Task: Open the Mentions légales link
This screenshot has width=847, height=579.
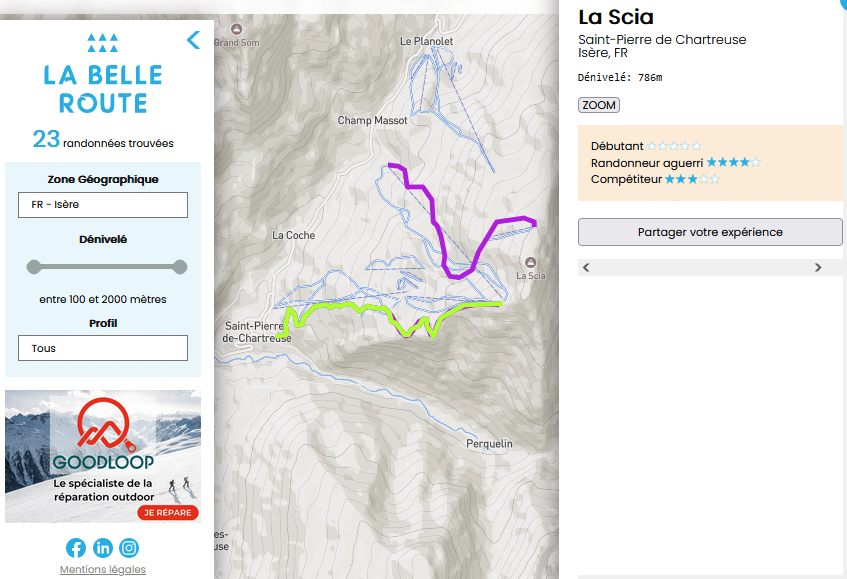Action: pyautogui.click(x=103, y=569)
